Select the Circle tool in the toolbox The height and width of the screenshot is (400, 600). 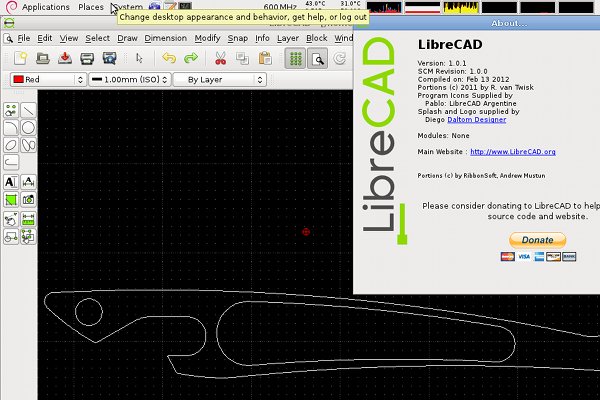pos(28,128)
